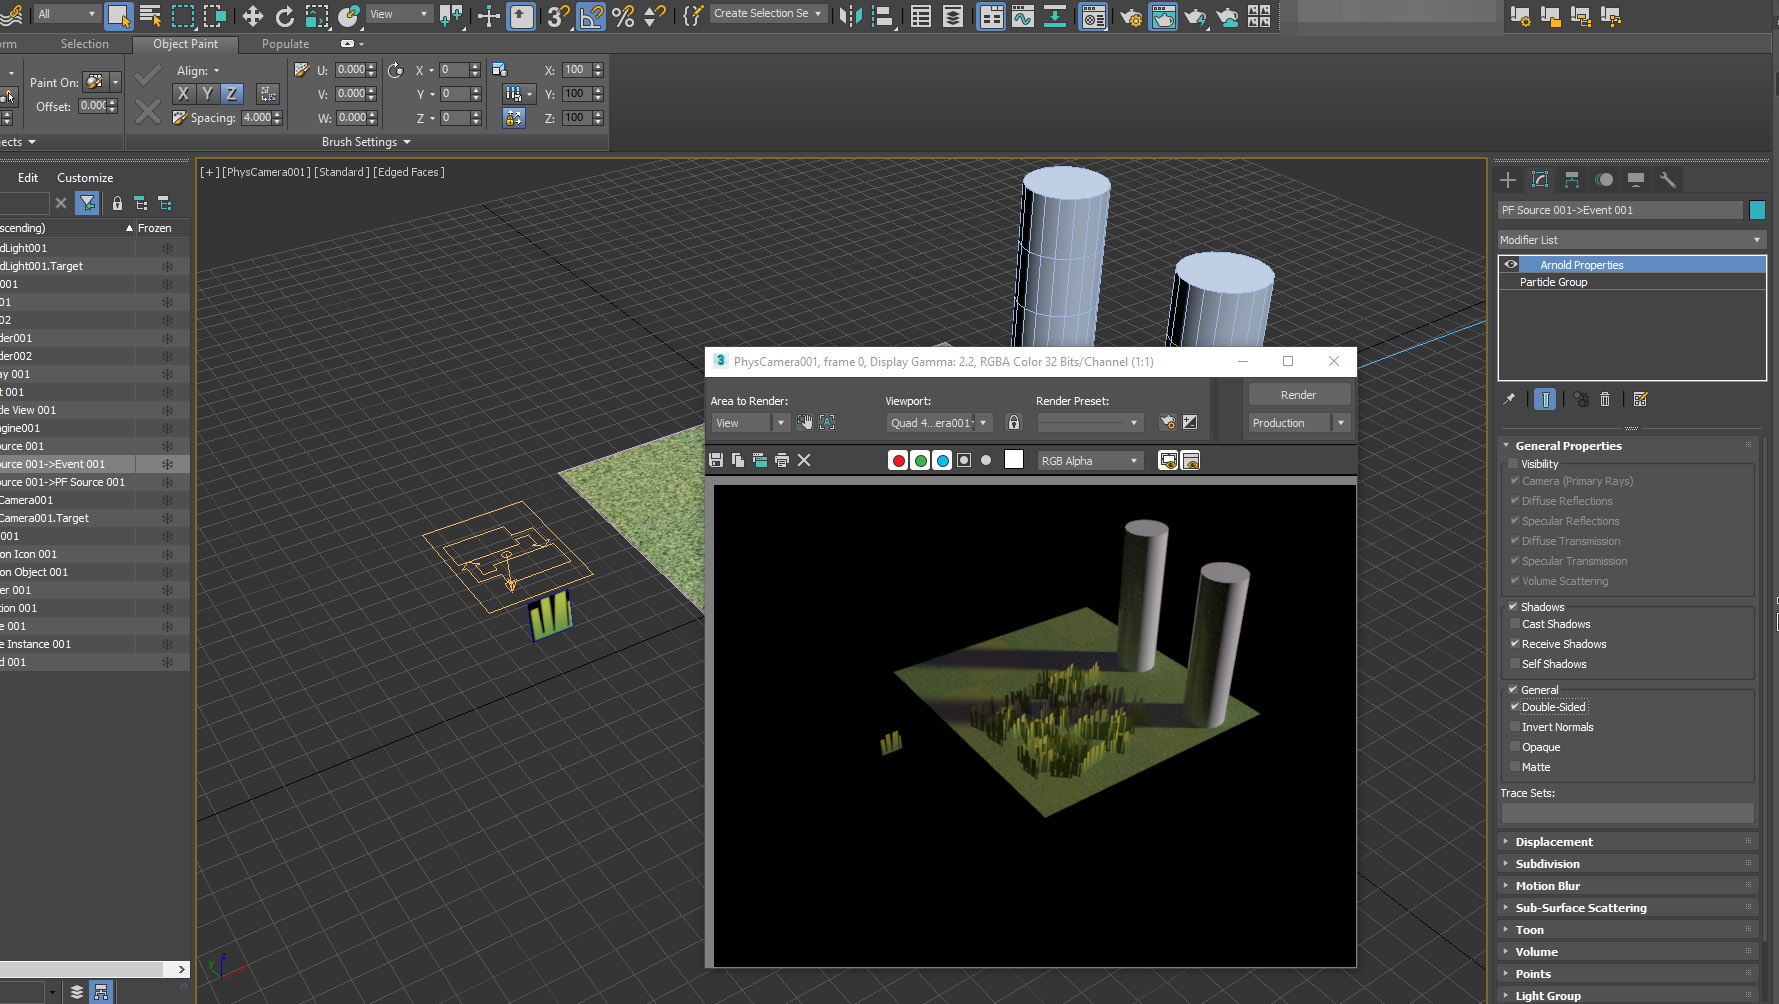Screen dimensions: 1779x1004
Task: Remove Arnold Properties modifier via trash icon
Action: point(1605,398)
